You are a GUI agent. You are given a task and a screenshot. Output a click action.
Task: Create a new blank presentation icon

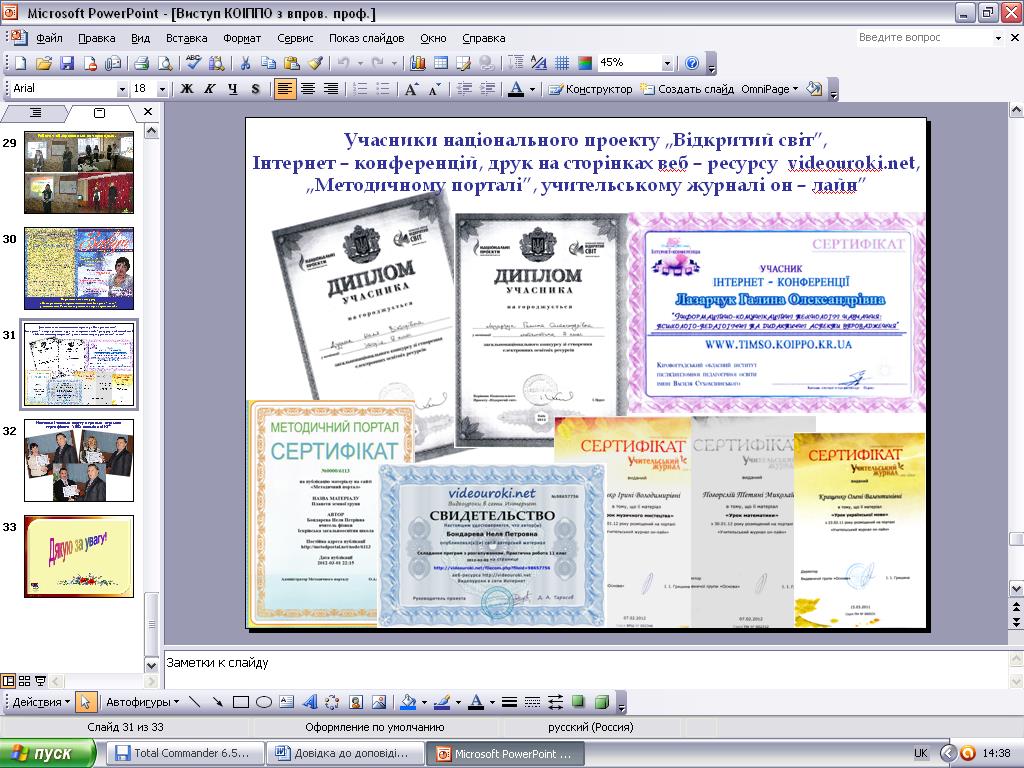[21, 63]
